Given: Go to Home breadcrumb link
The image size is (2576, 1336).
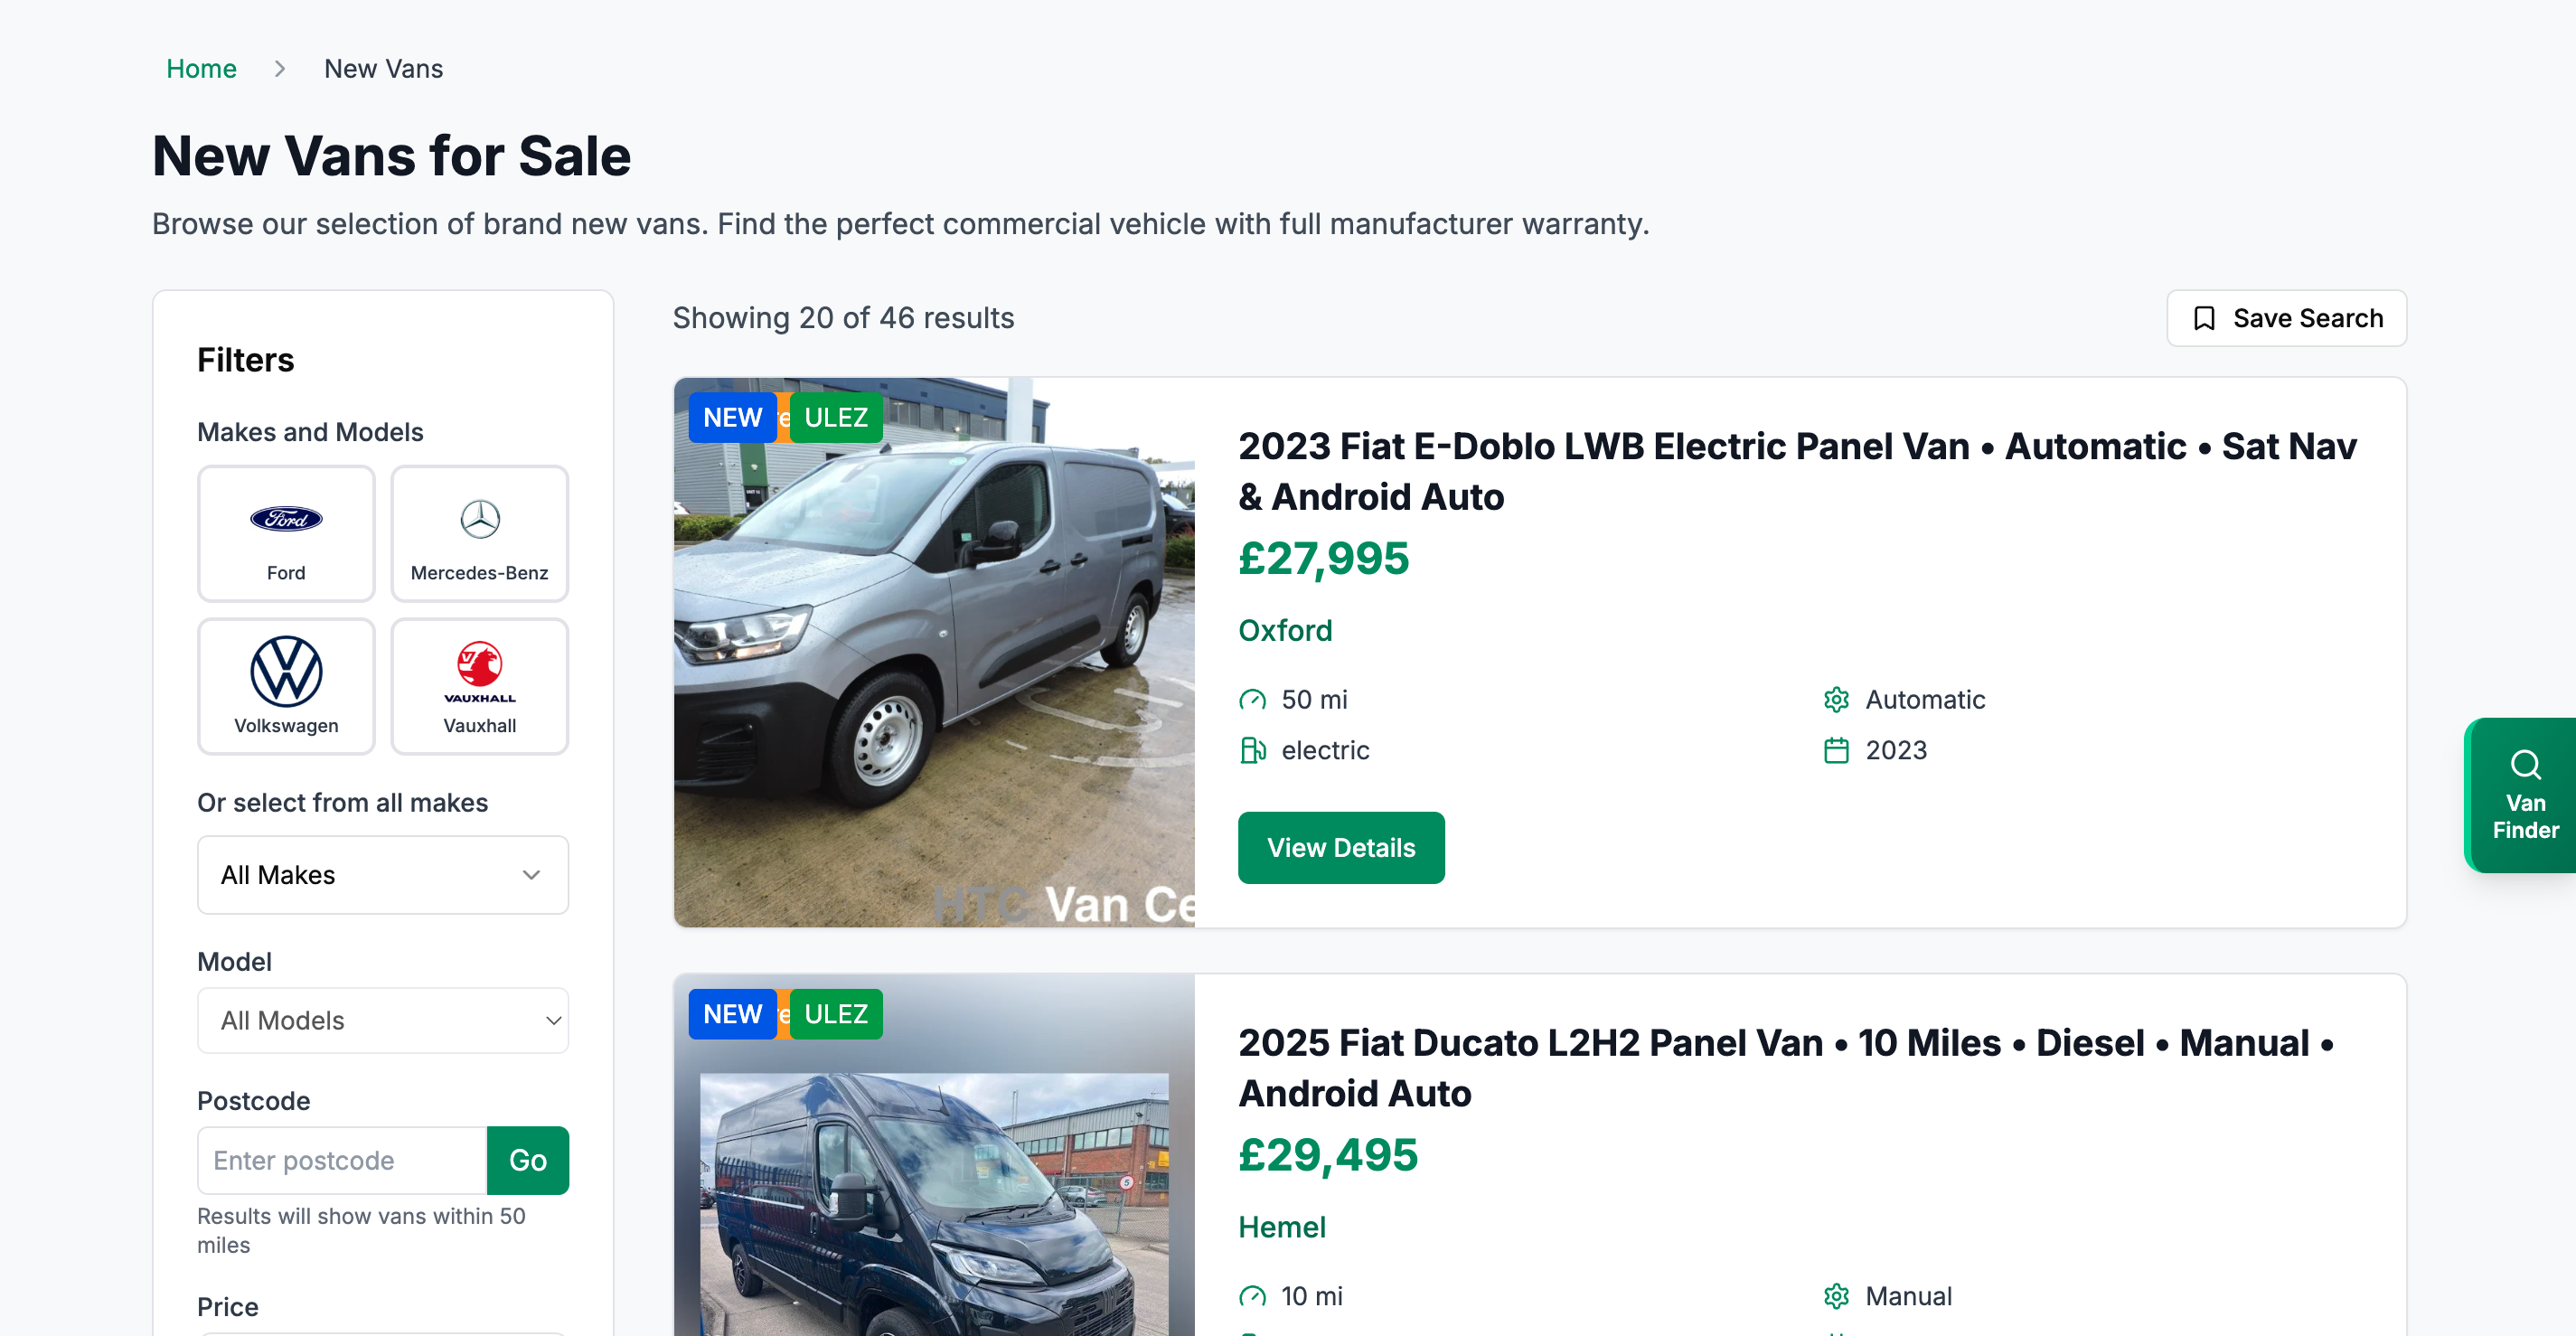Looking at the screenshot, I should 201,68.
